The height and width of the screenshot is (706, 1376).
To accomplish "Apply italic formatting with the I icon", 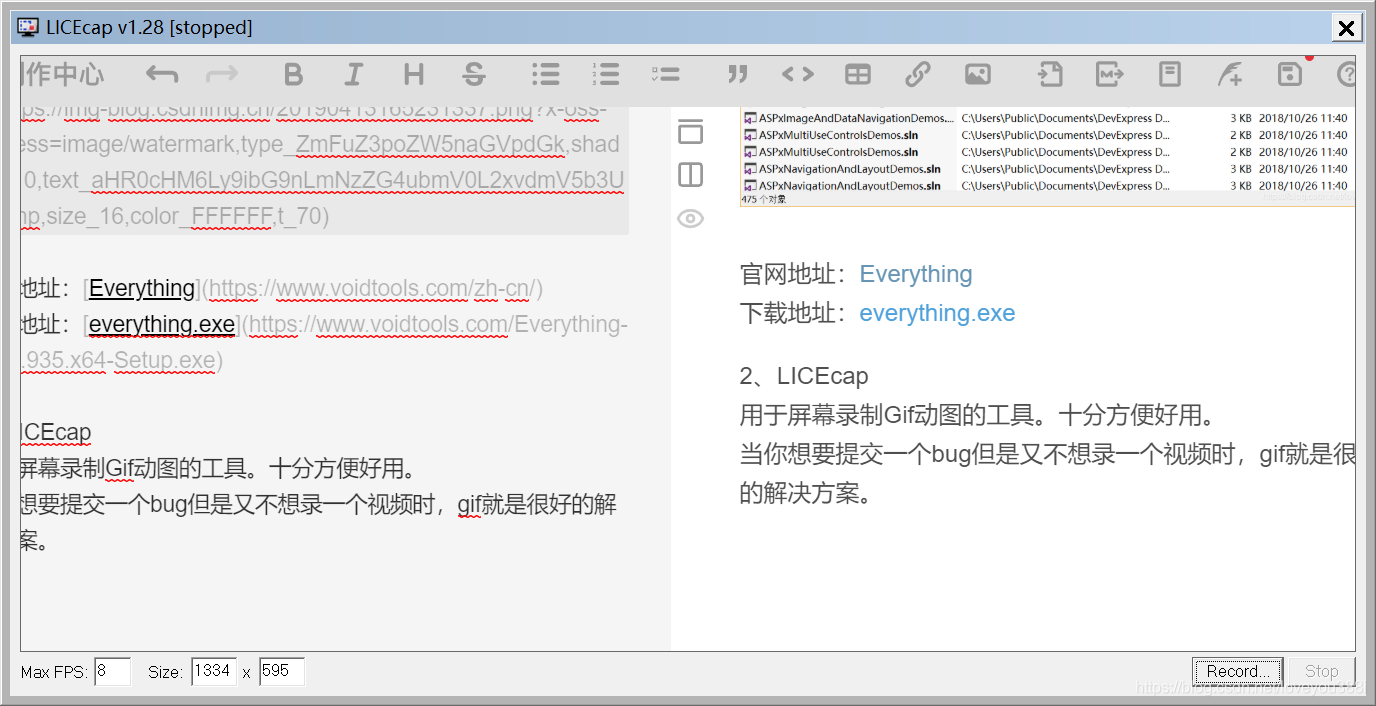I will pos(353,74).
